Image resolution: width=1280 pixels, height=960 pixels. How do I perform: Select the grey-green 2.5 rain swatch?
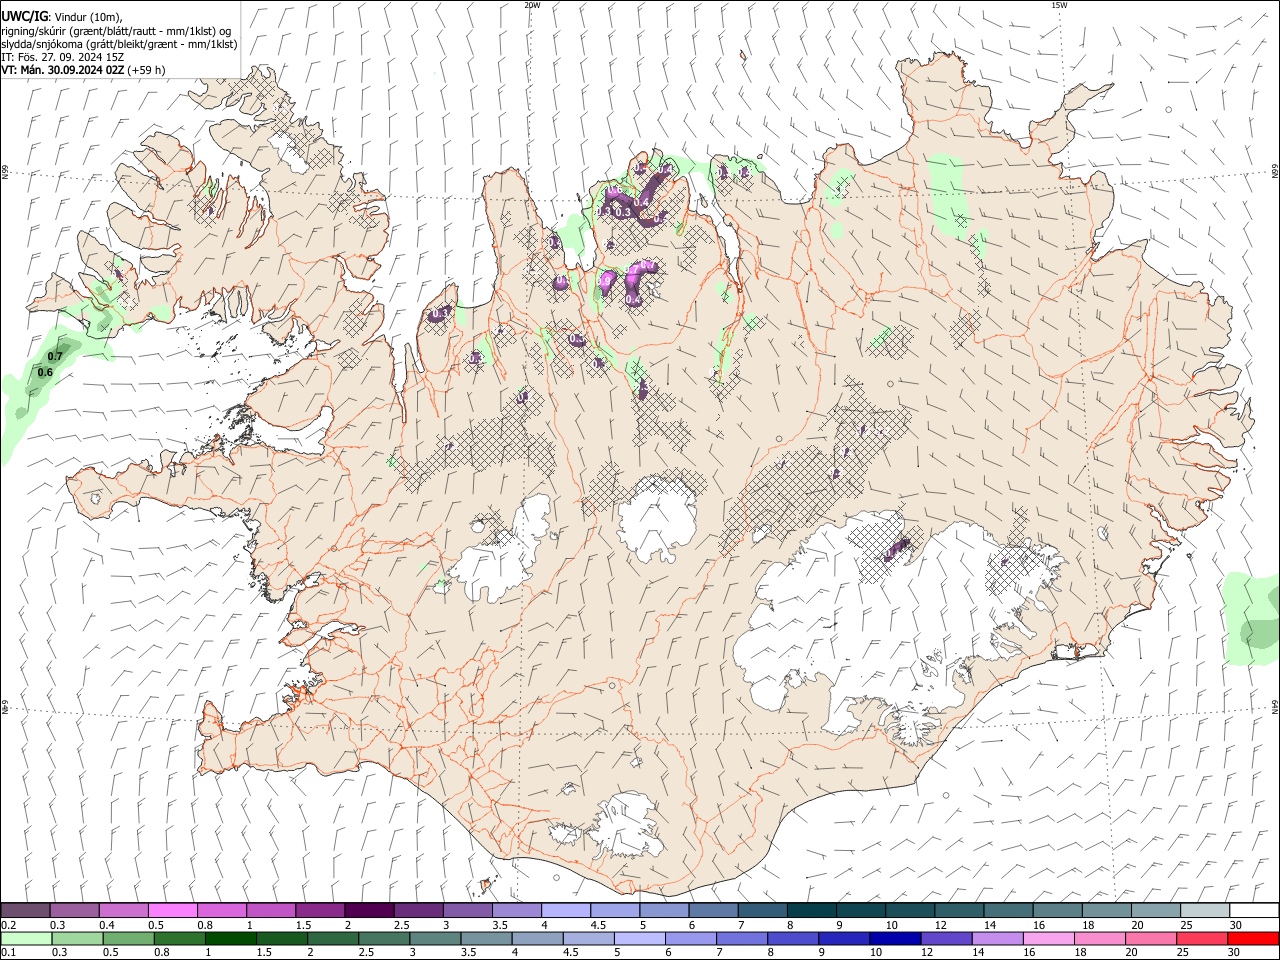tap(383, 938)
